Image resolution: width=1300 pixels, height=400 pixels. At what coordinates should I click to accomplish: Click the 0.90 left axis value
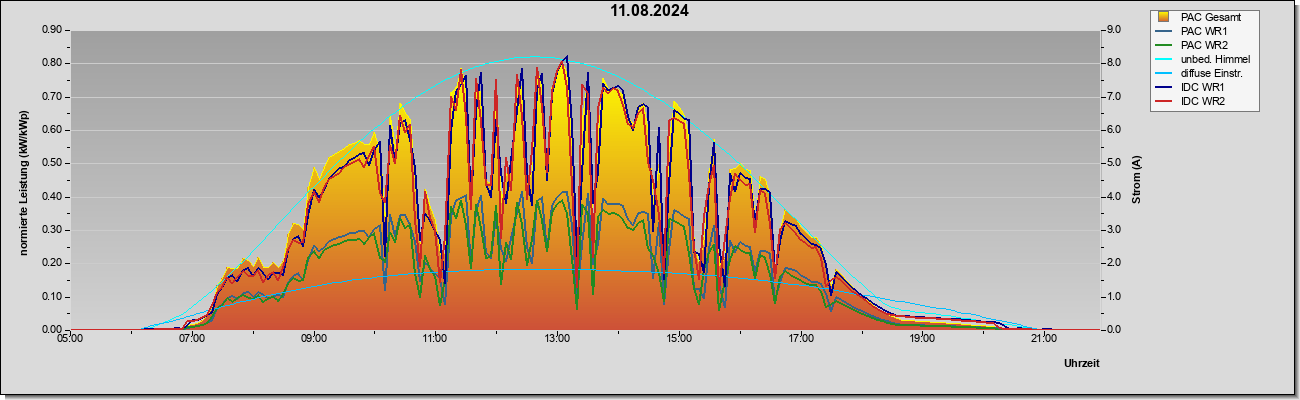(51, 30)
